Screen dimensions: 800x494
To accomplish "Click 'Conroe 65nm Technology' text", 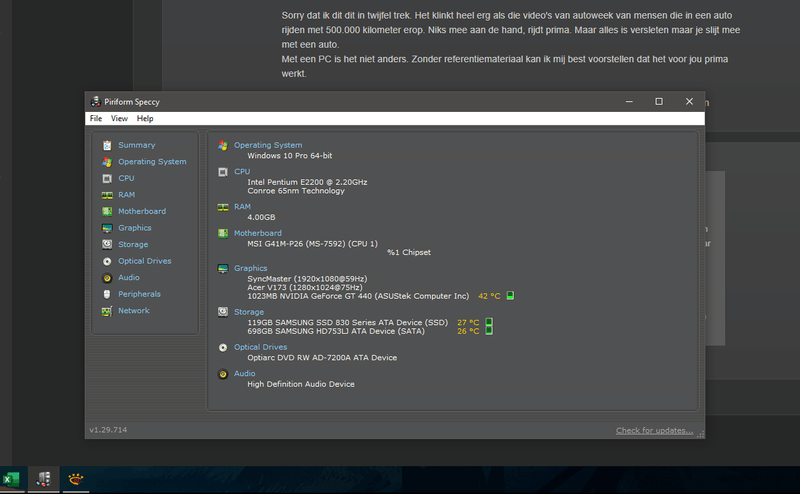I will point(296,191).
